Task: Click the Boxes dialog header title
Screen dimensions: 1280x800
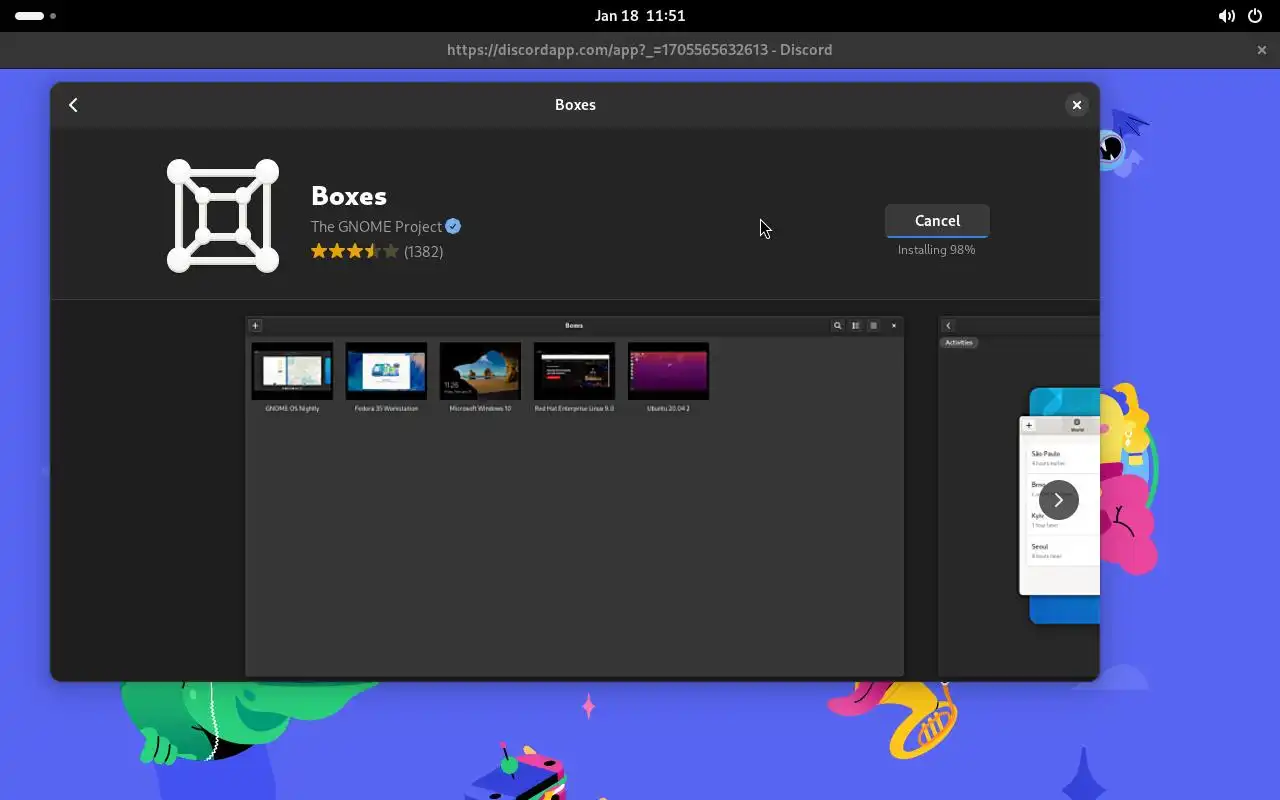Action: 575,105
